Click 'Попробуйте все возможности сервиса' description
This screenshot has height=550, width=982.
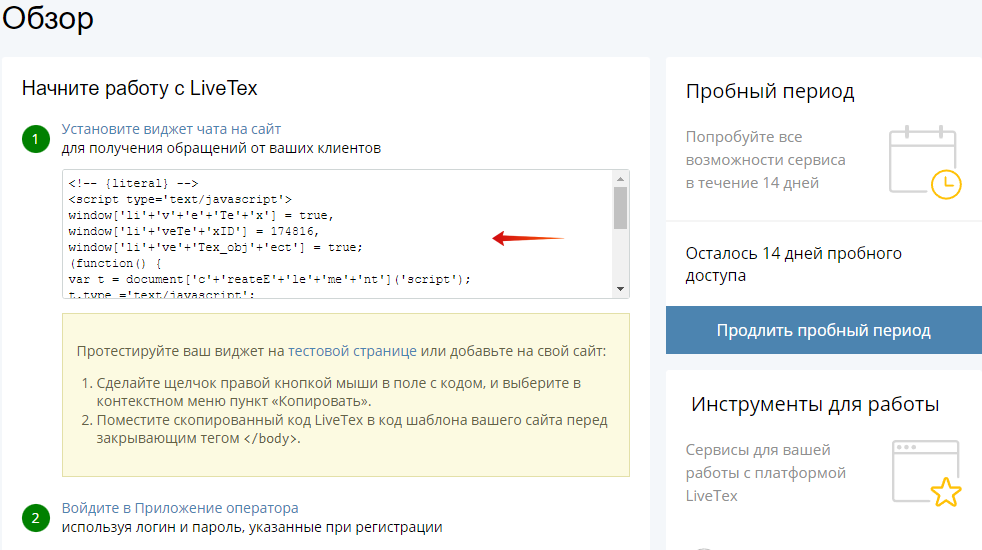765,160
